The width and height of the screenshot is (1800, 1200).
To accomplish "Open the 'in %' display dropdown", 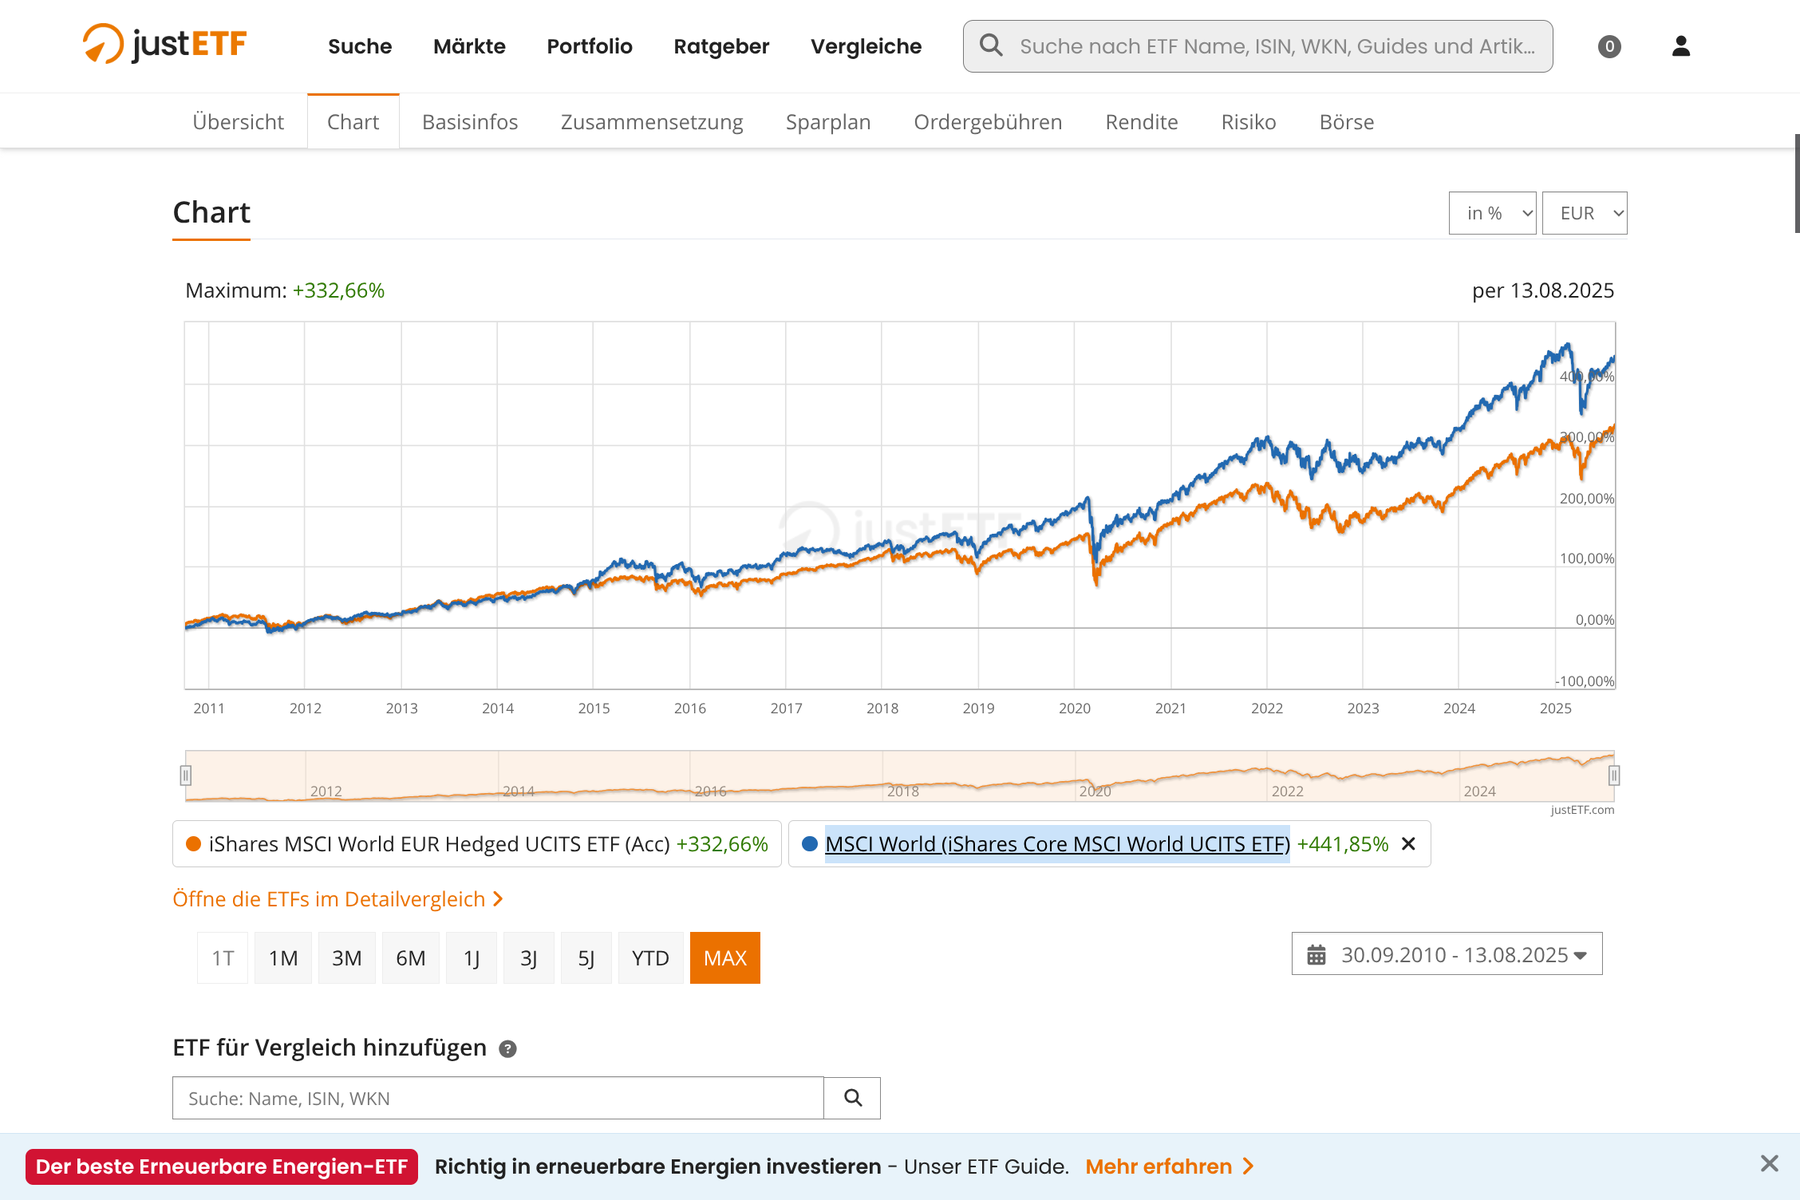I will 1492,213.
